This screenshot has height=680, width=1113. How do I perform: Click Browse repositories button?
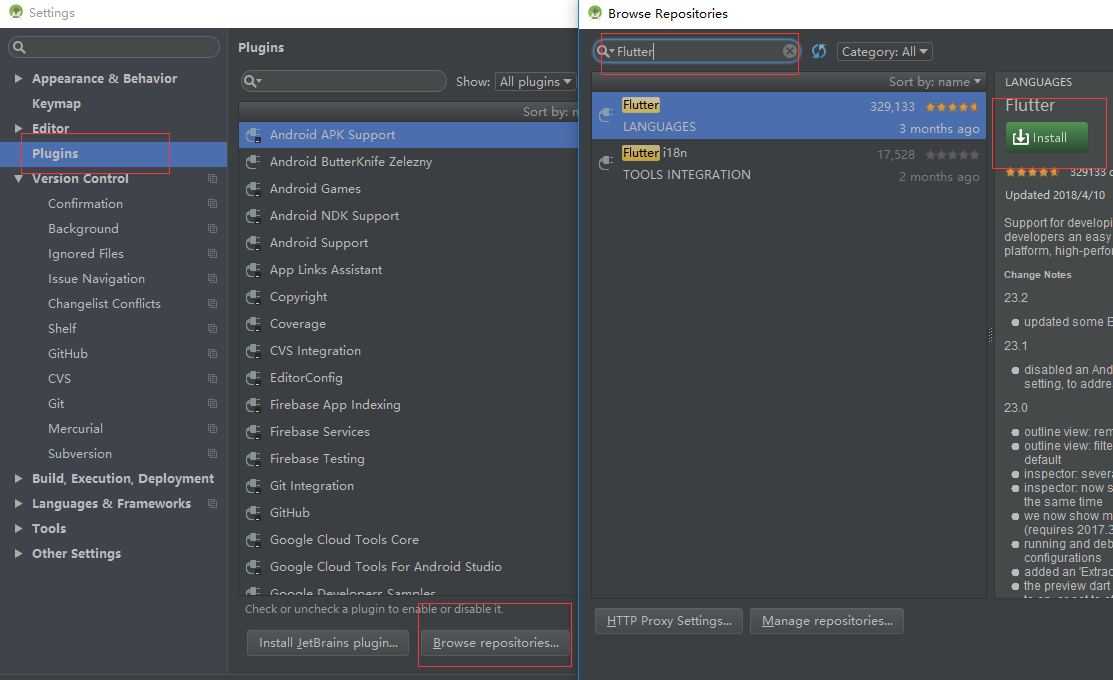coord(495,642)
